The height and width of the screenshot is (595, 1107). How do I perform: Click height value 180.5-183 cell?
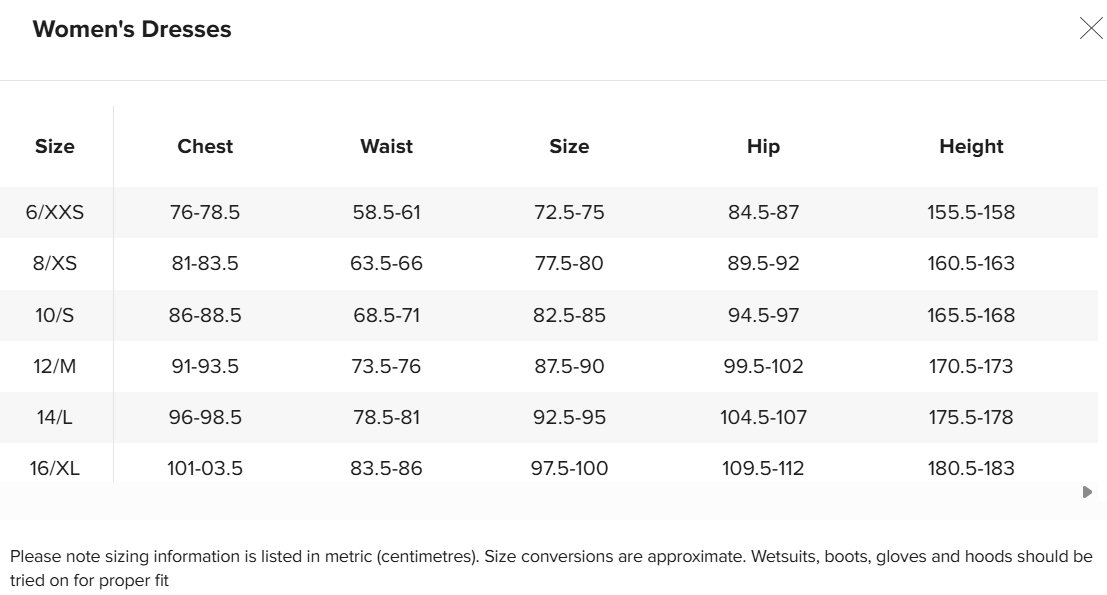coord(971,468)
